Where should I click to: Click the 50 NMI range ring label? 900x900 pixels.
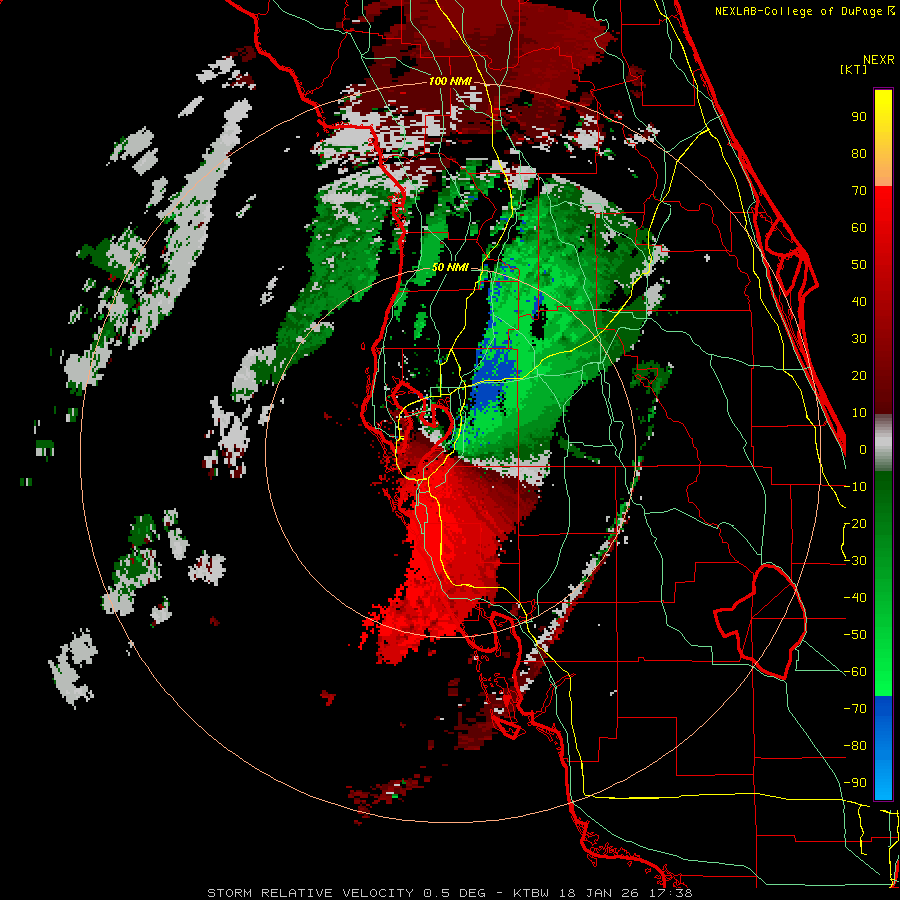pos(450,267)
